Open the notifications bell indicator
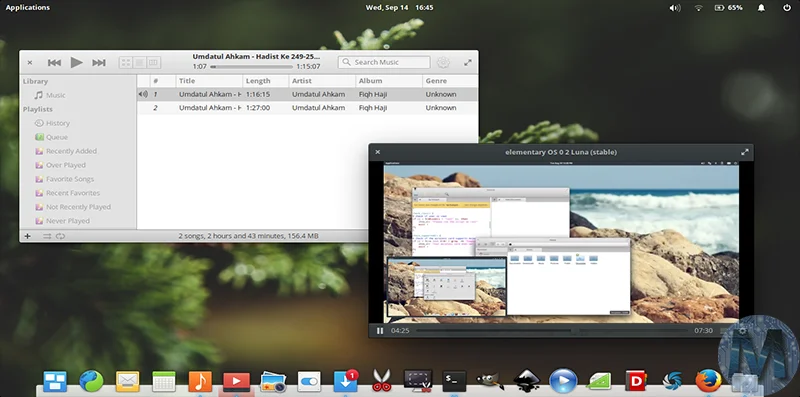The image size is (800, 397). (x=761, y=8)
